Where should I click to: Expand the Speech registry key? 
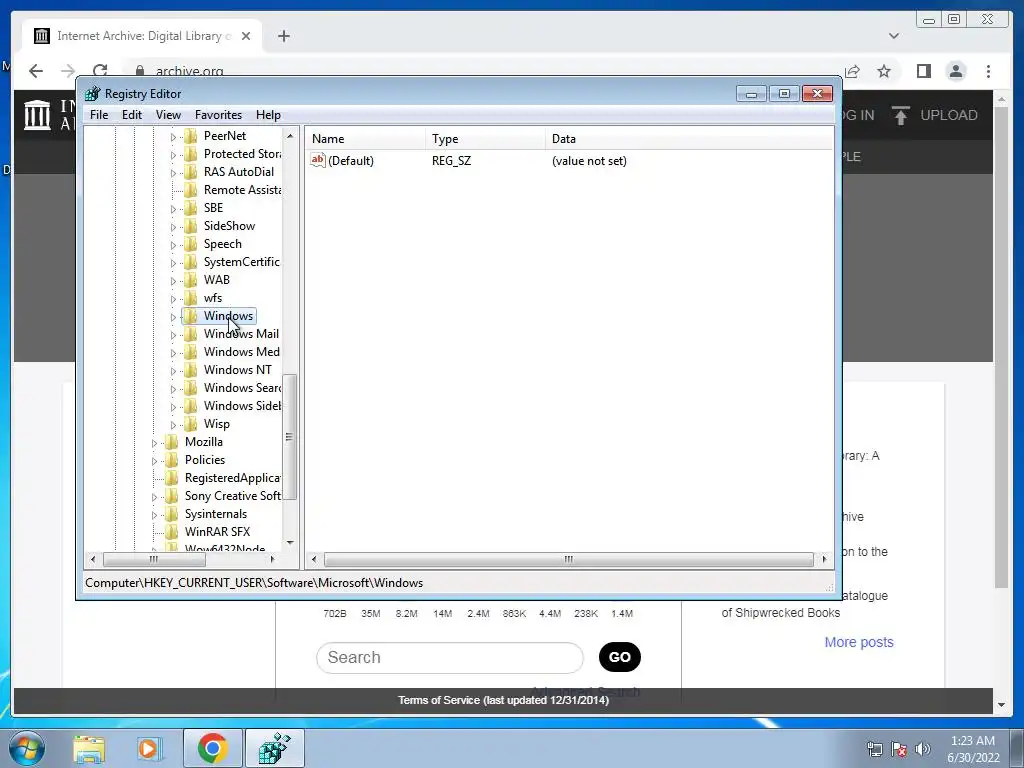(x=173, y=244)
